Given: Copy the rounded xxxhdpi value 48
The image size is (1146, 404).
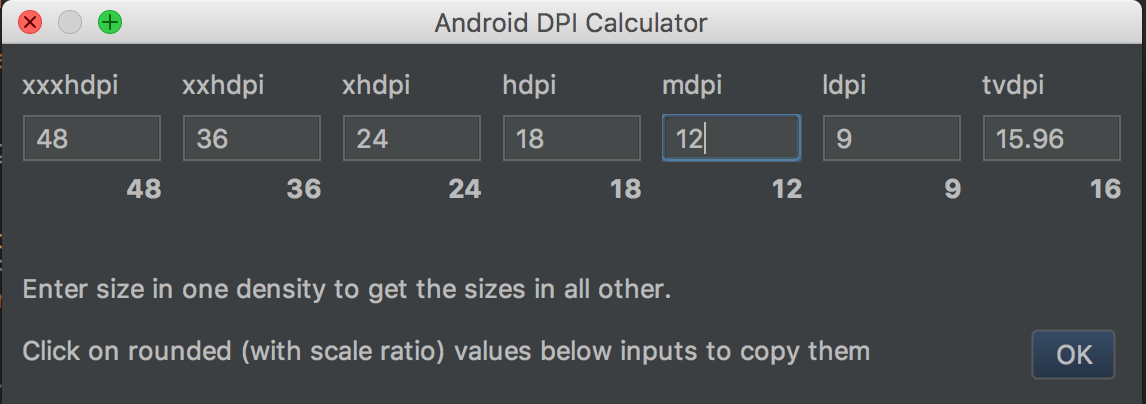Looking at the screenshot, I should click(144, 189).
